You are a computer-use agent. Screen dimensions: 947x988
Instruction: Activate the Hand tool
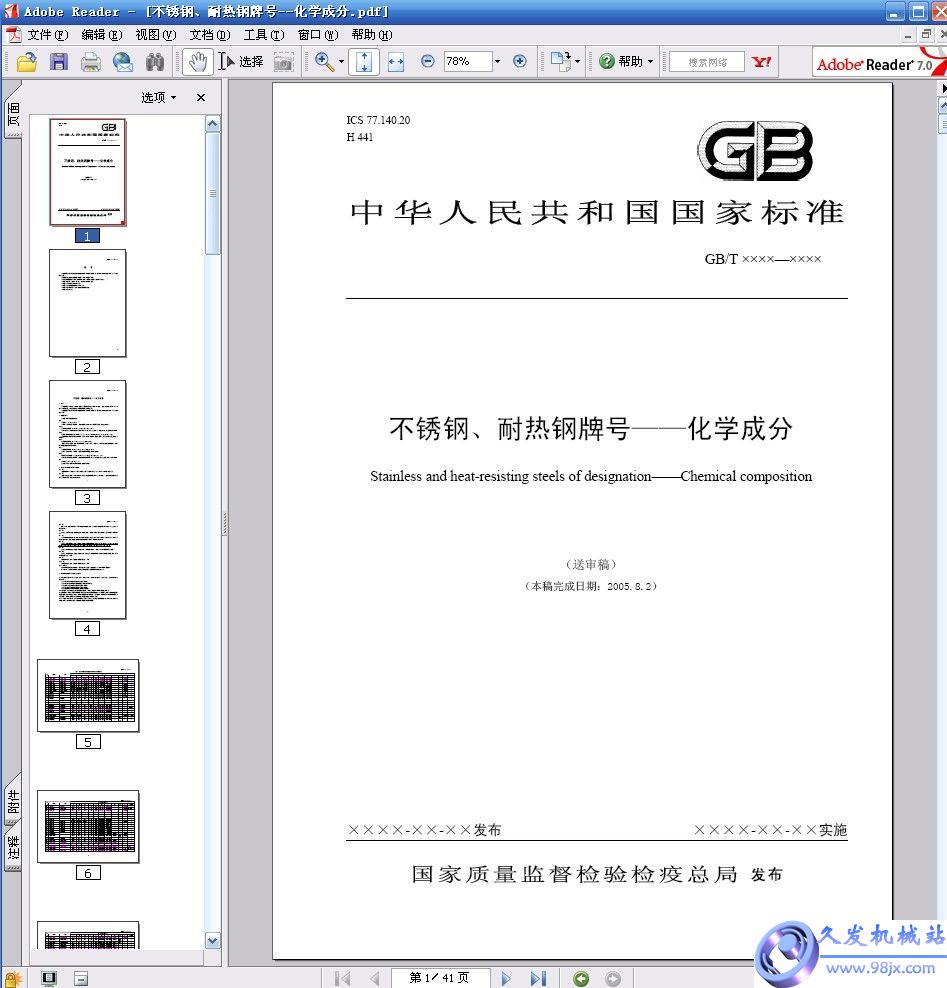point(198,62)
